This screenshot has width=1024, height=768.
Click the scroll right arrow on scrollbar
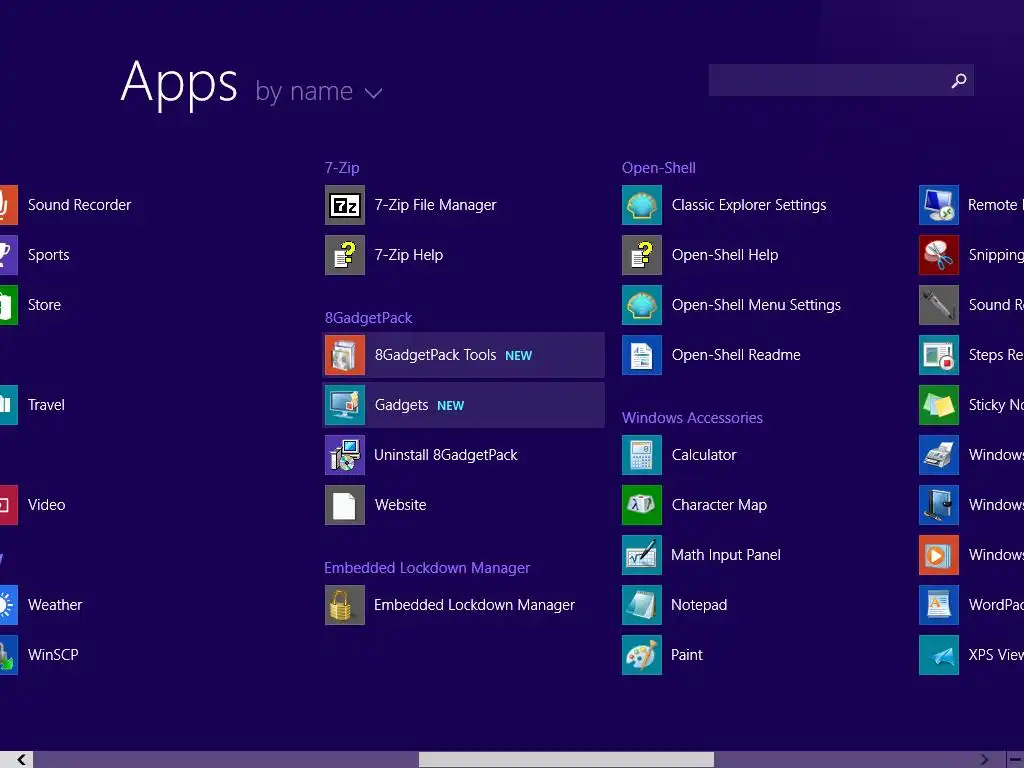click(x=984, y=760)
